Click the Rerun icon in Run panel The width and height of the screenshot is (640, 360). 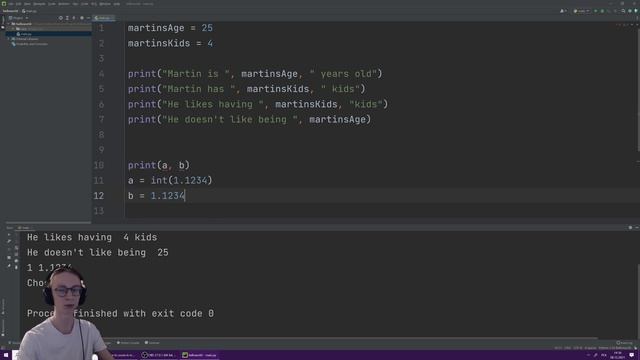(9, 235)
